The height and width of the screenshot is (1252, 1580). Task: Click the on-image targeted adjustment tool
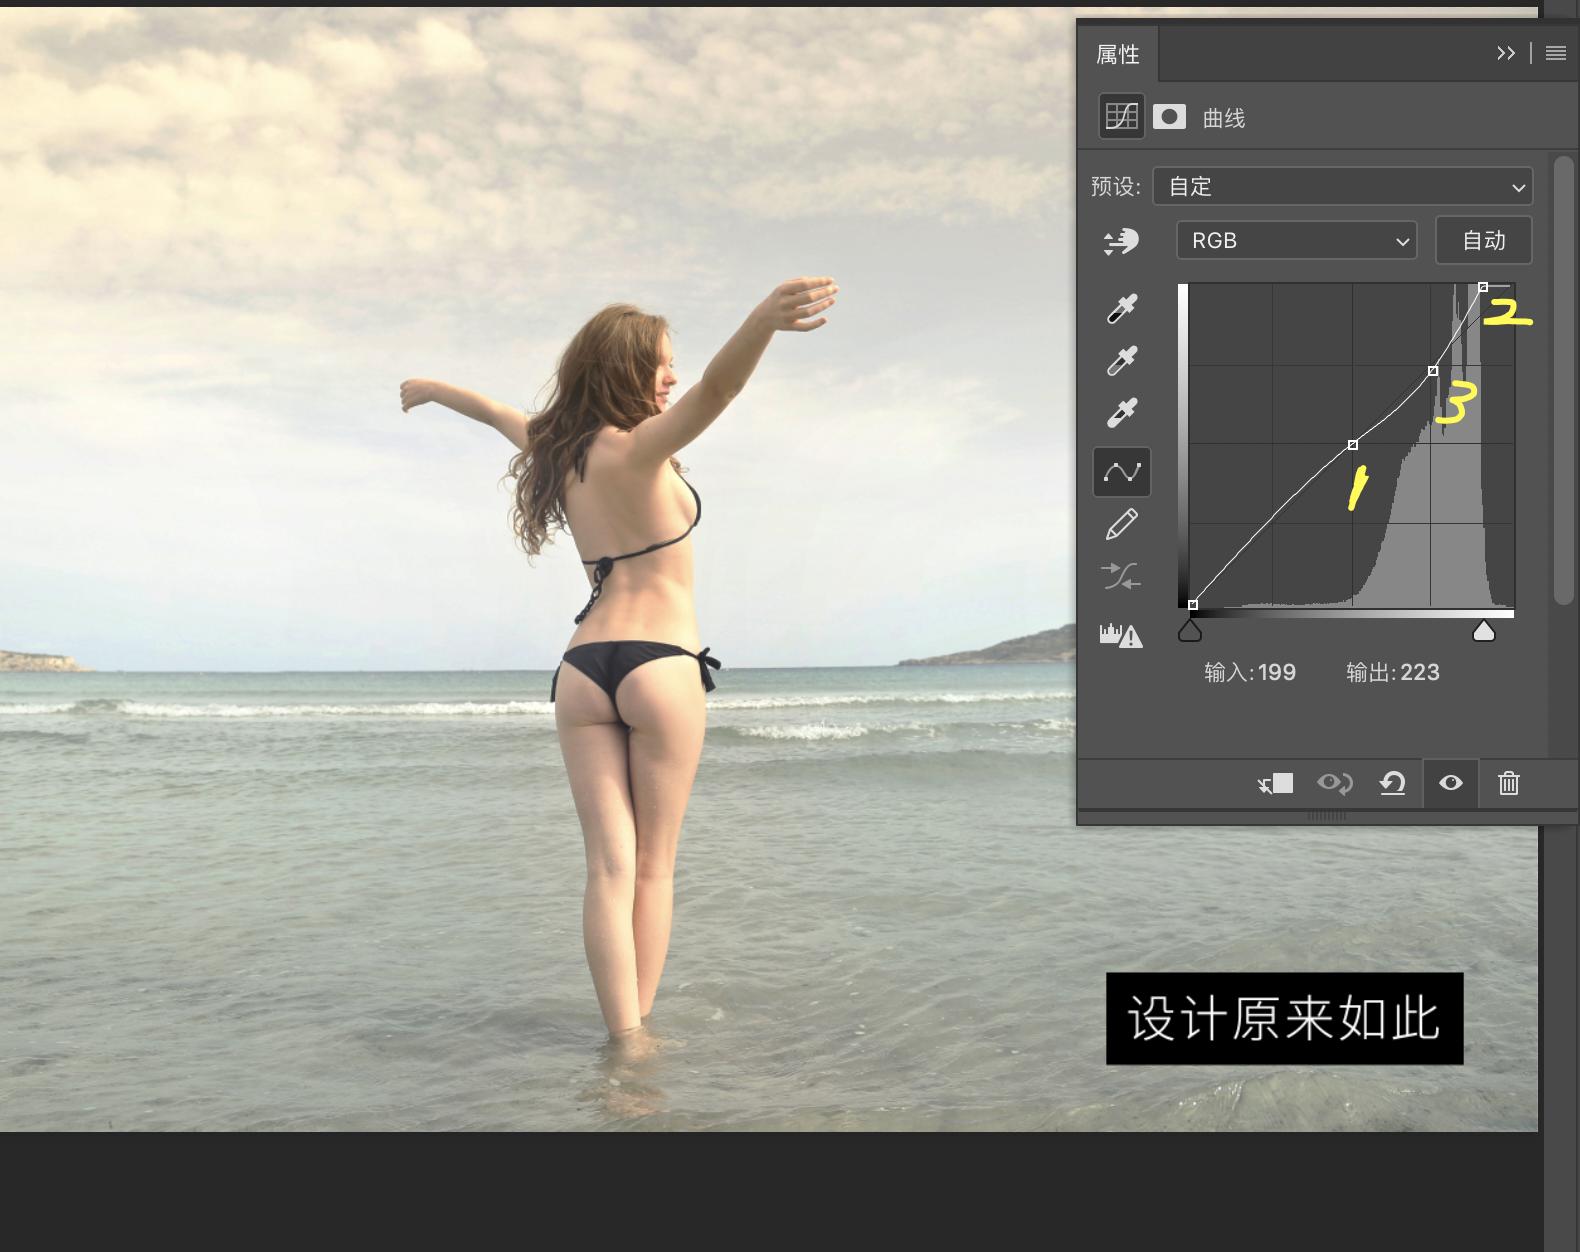[1121, 241]
